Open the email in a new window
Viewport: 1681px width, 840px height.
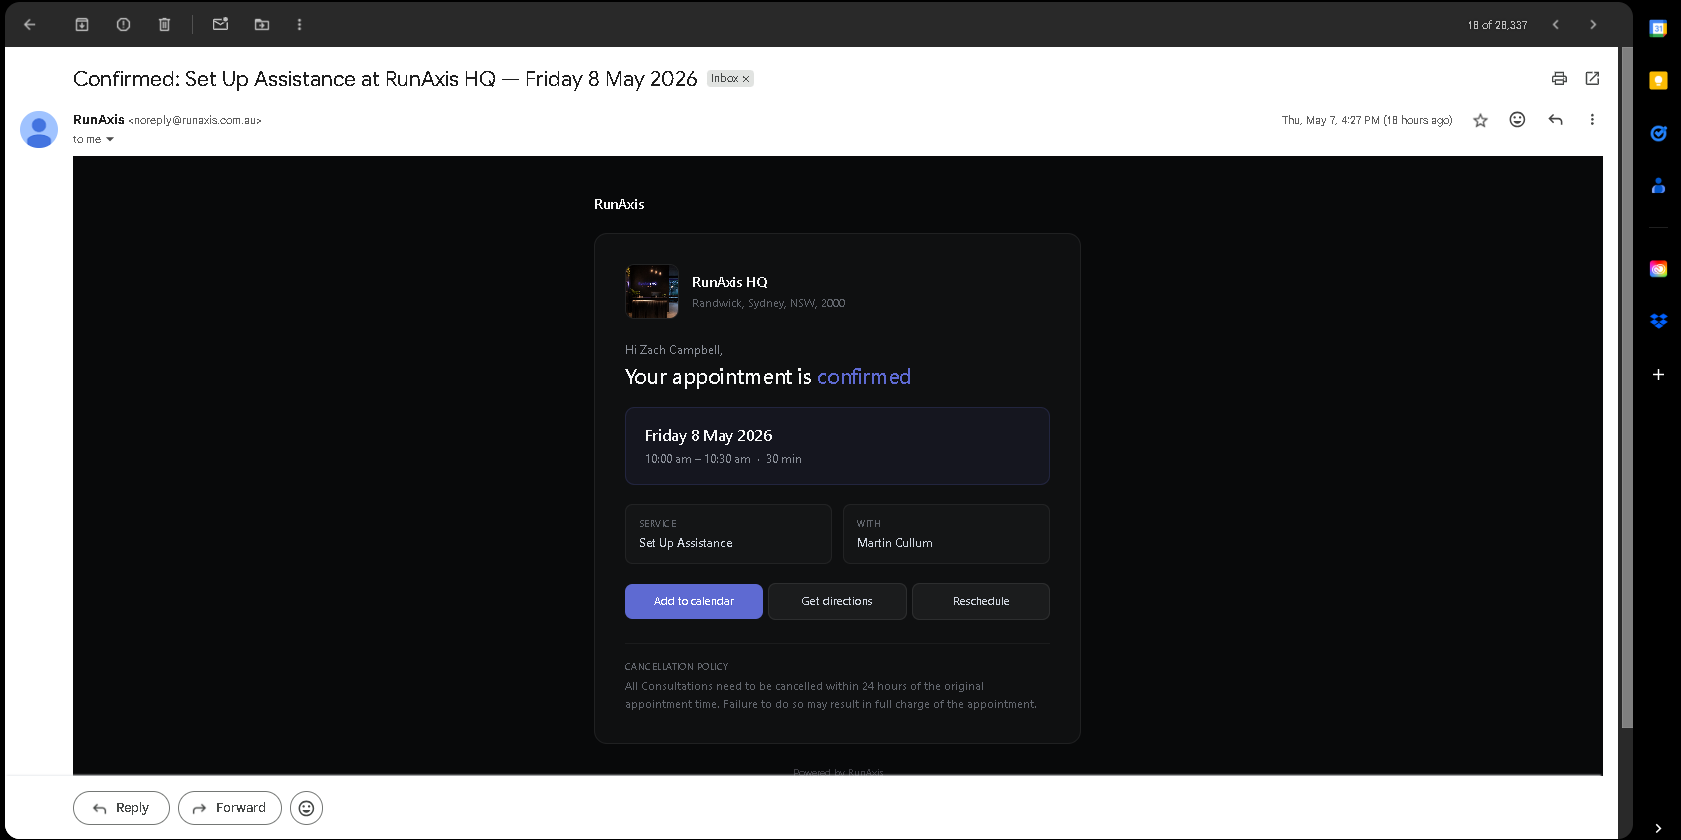coord(1592,78)
